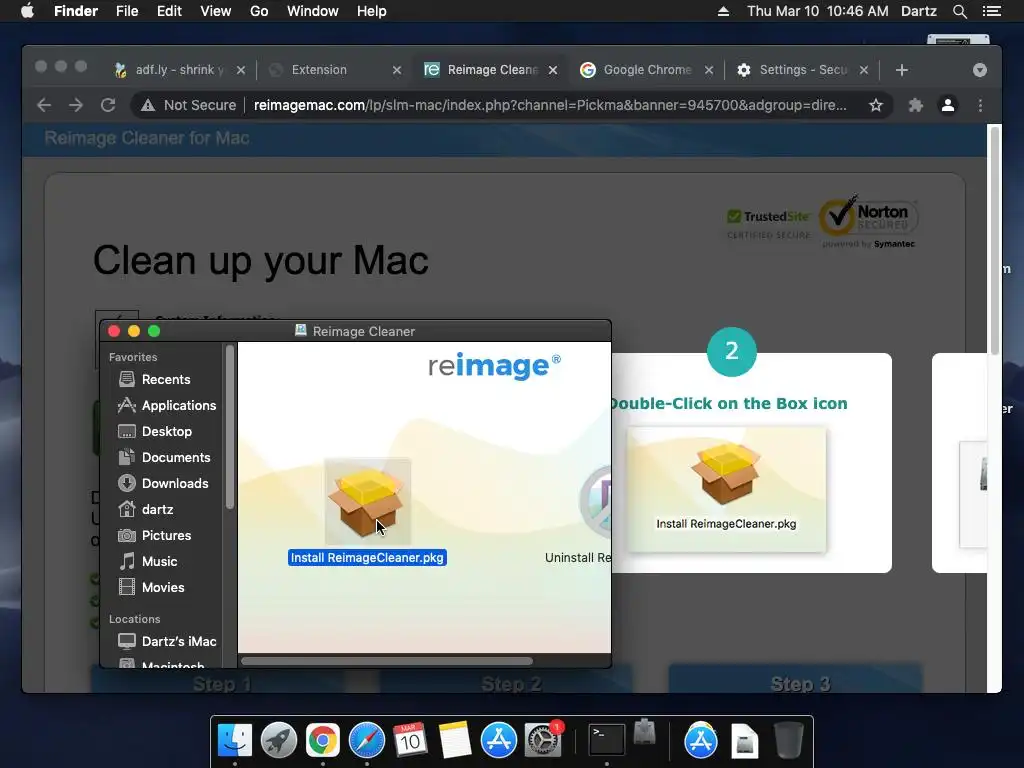
Task: Open Music in Finder sidebar
Action: point(149,562)
